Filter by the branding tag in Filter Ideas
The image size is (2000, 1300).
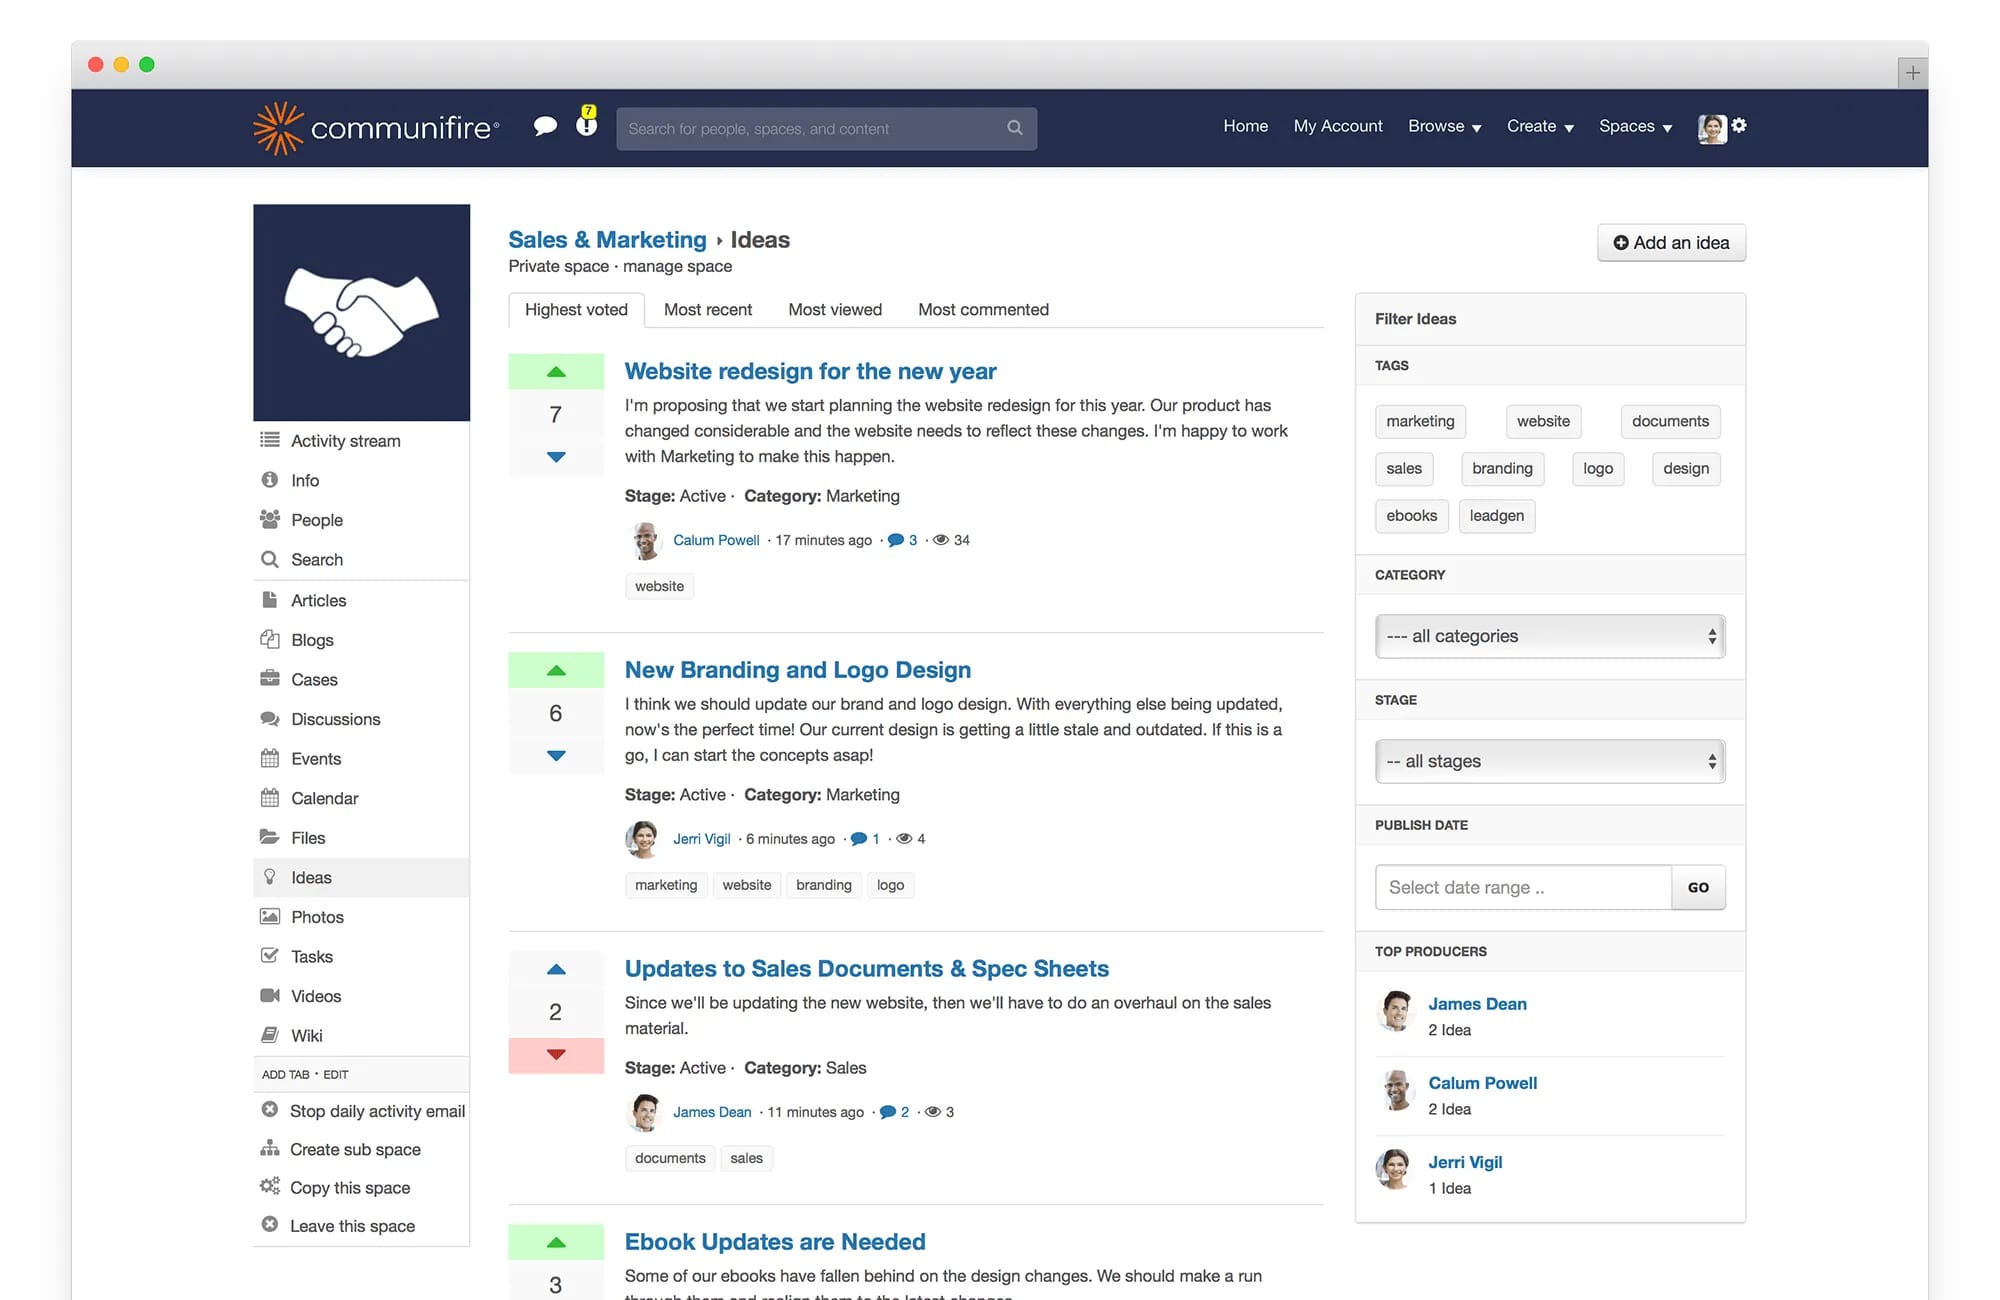coord(1502,468)
